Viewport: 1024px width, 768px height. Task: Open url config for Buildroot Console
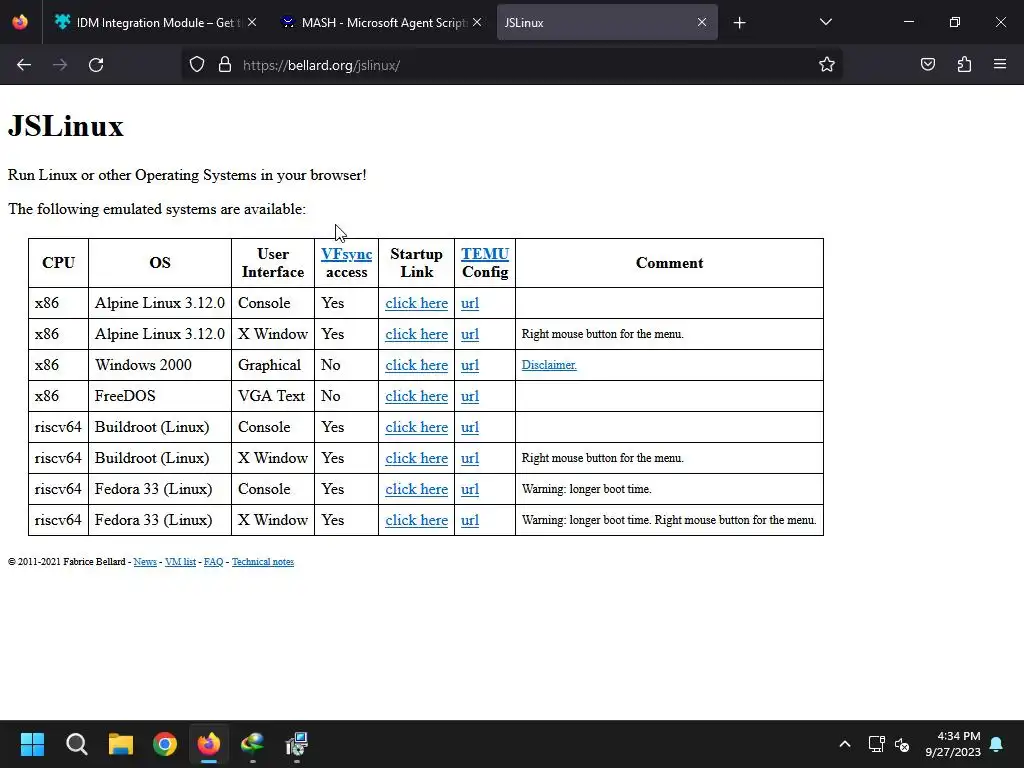click(x=470, y=427)
